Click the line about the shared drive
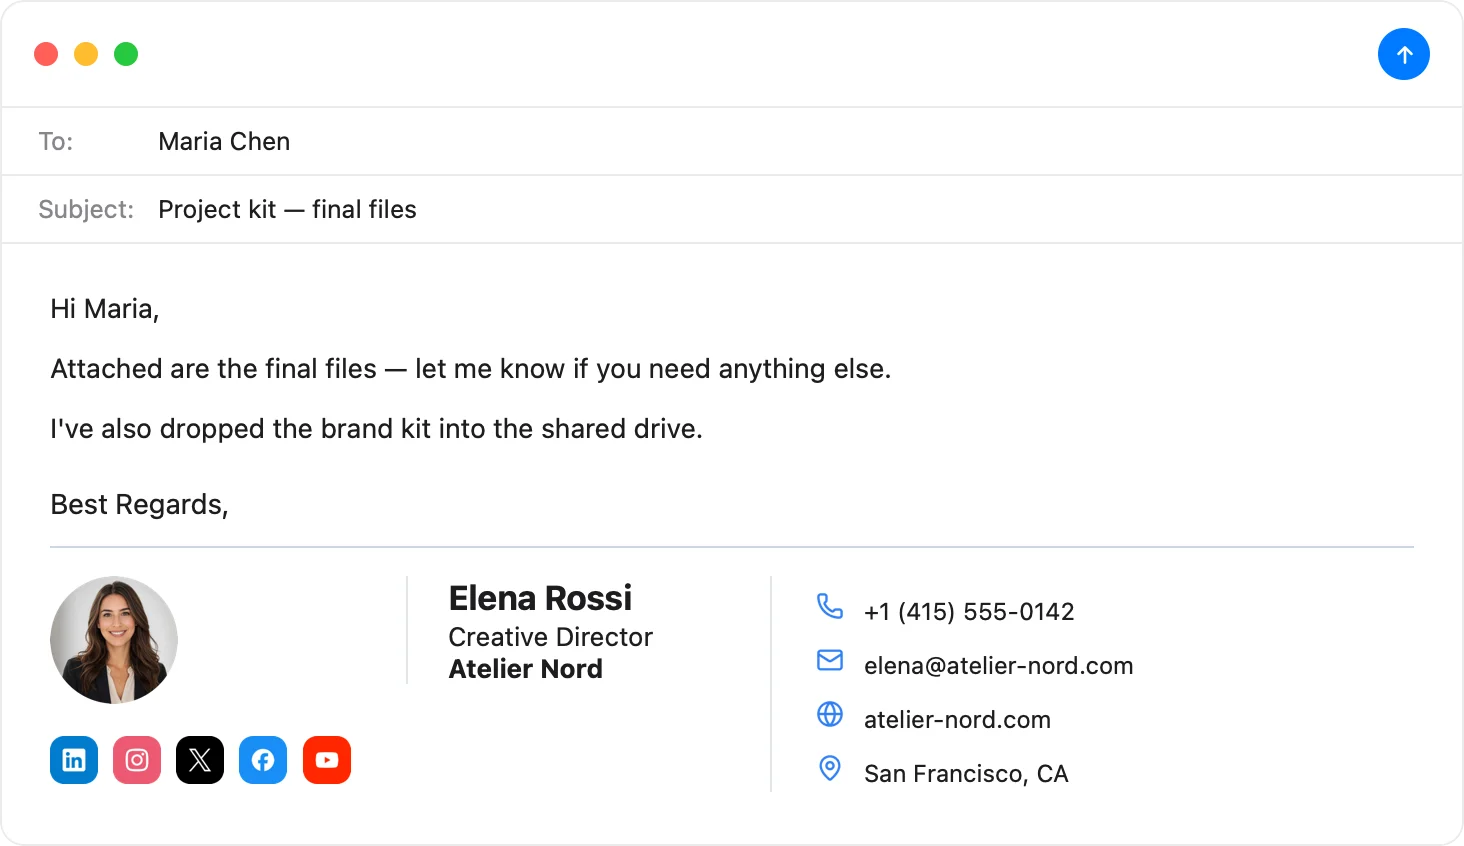This screenshot has height=846, width=1464. [x=377, y=429]
